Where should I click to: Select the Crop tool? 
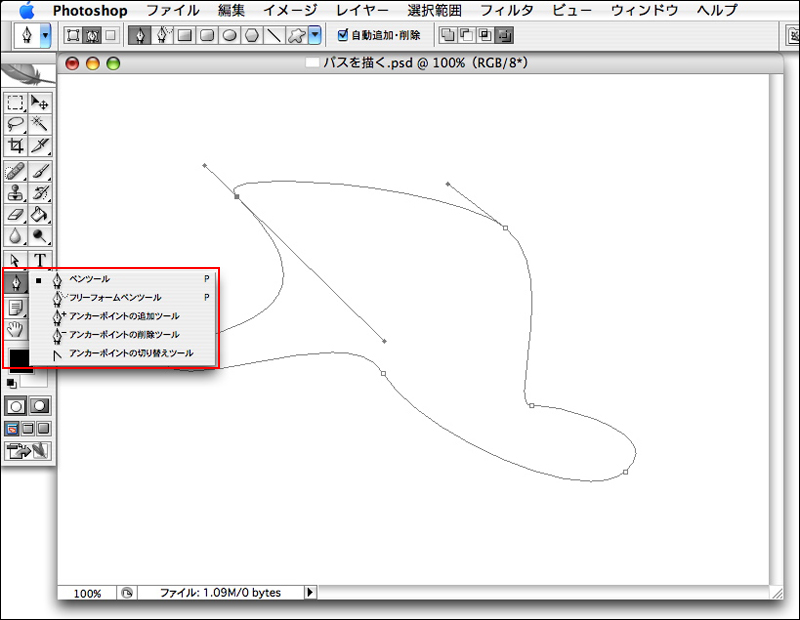pos(15,146)
